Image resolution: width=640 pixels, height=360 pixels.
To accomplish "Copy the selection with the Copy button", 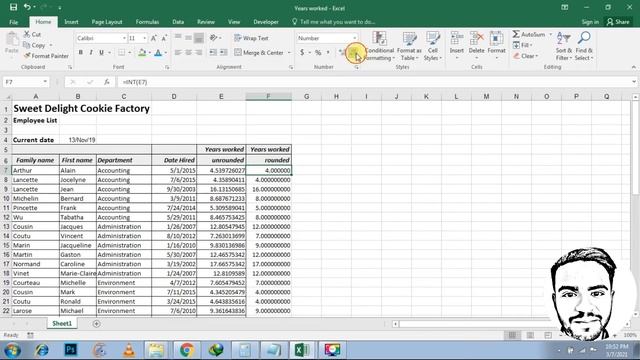I will point(34,45).
